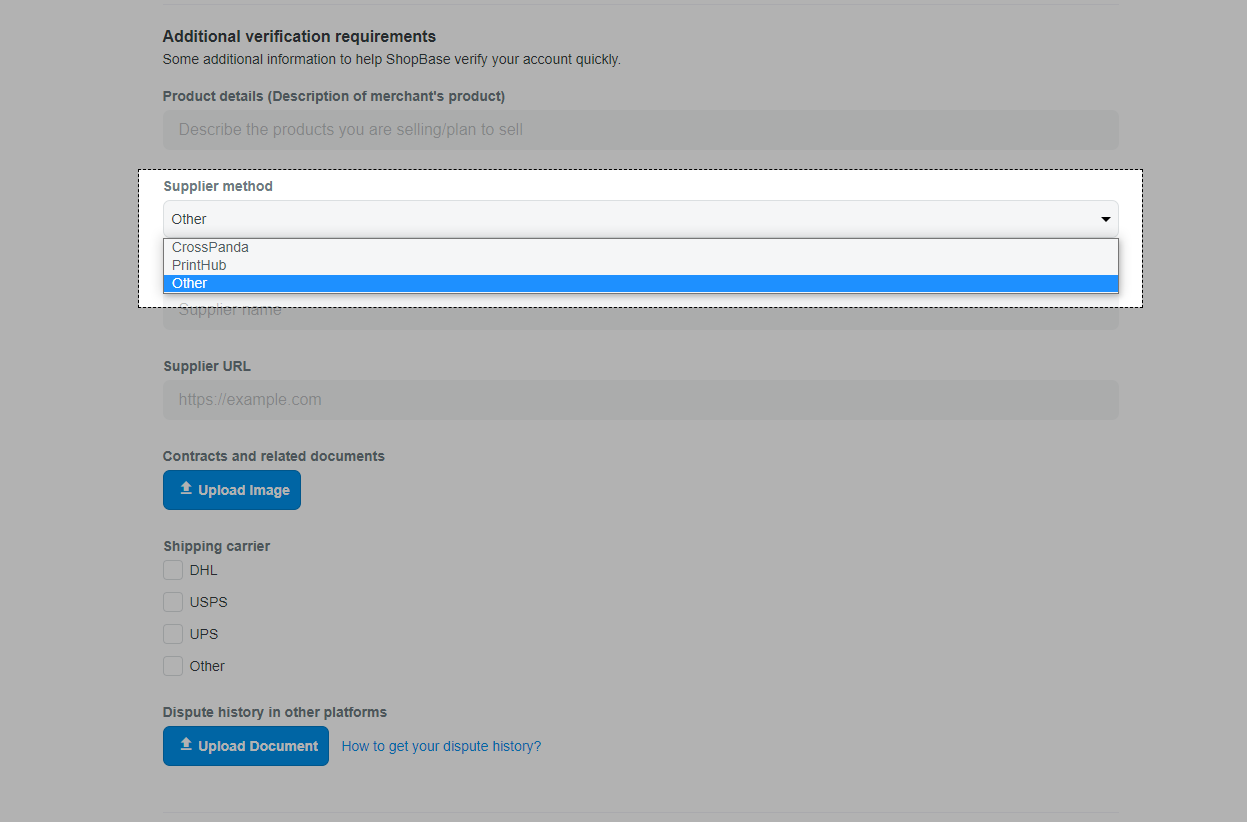Select the Other shipping carrier checkbox
This screenshot has height=822, width=1247.
[x=173, y=666]
